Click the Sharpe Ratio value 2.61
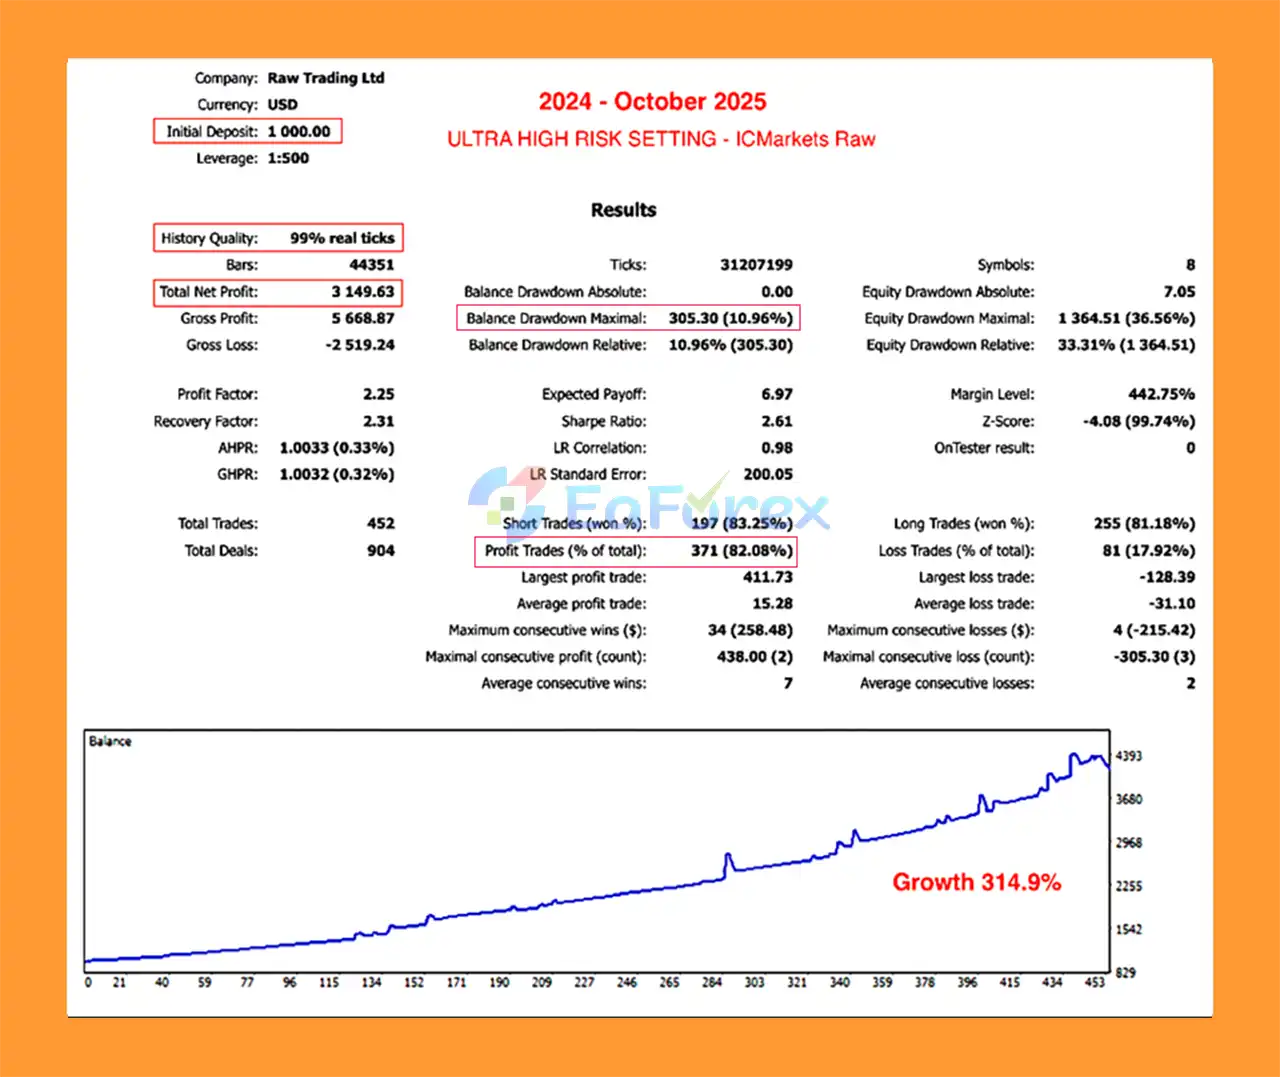The width and height of the screenshot is (1280, 1077). coord(776,421)
